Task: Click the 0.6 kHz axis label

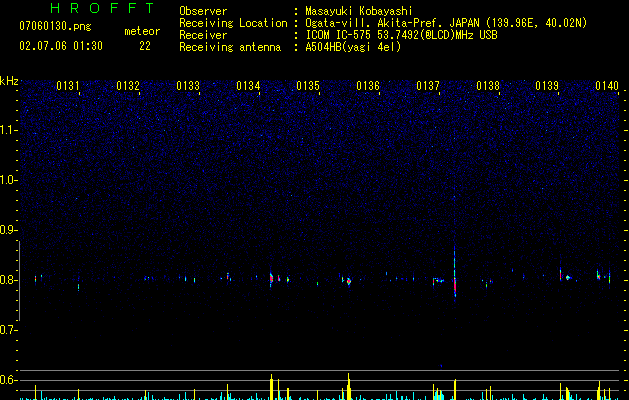Action: click(x=8, y=380)
